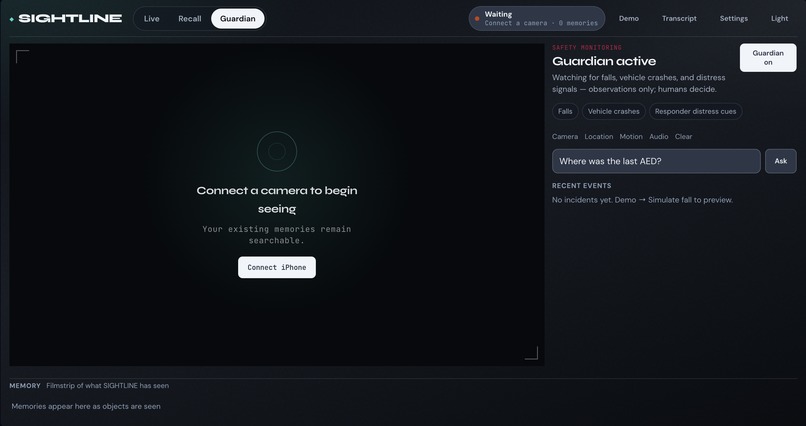
Task: Toggle the Responder distress cues chip
Action: (695, 111)
